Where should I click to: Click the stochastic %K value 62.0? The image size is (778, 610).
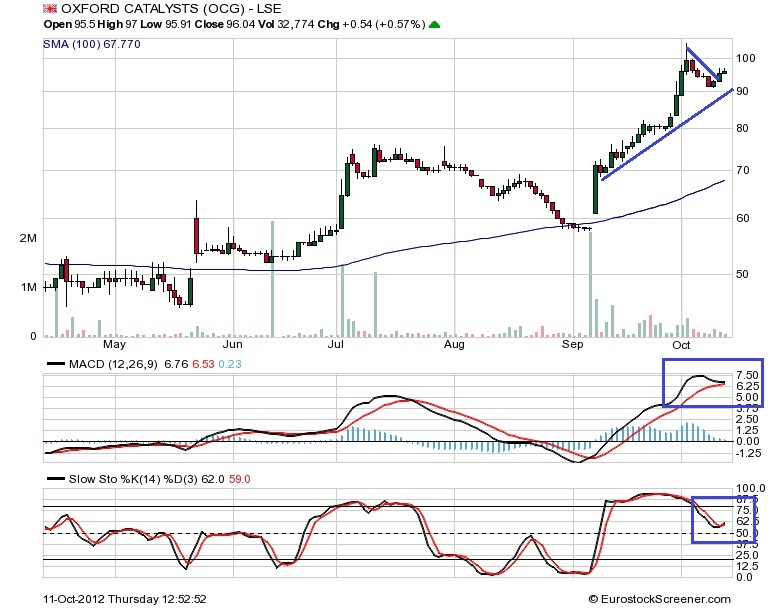pos(213,479)
